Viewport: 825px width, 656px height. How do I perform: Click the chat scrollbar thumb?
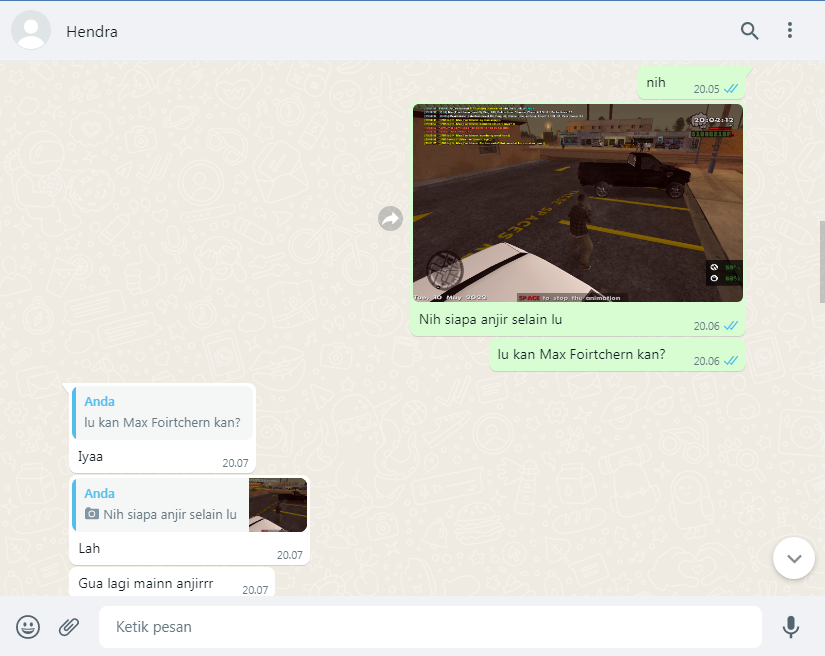pos(822,262)
